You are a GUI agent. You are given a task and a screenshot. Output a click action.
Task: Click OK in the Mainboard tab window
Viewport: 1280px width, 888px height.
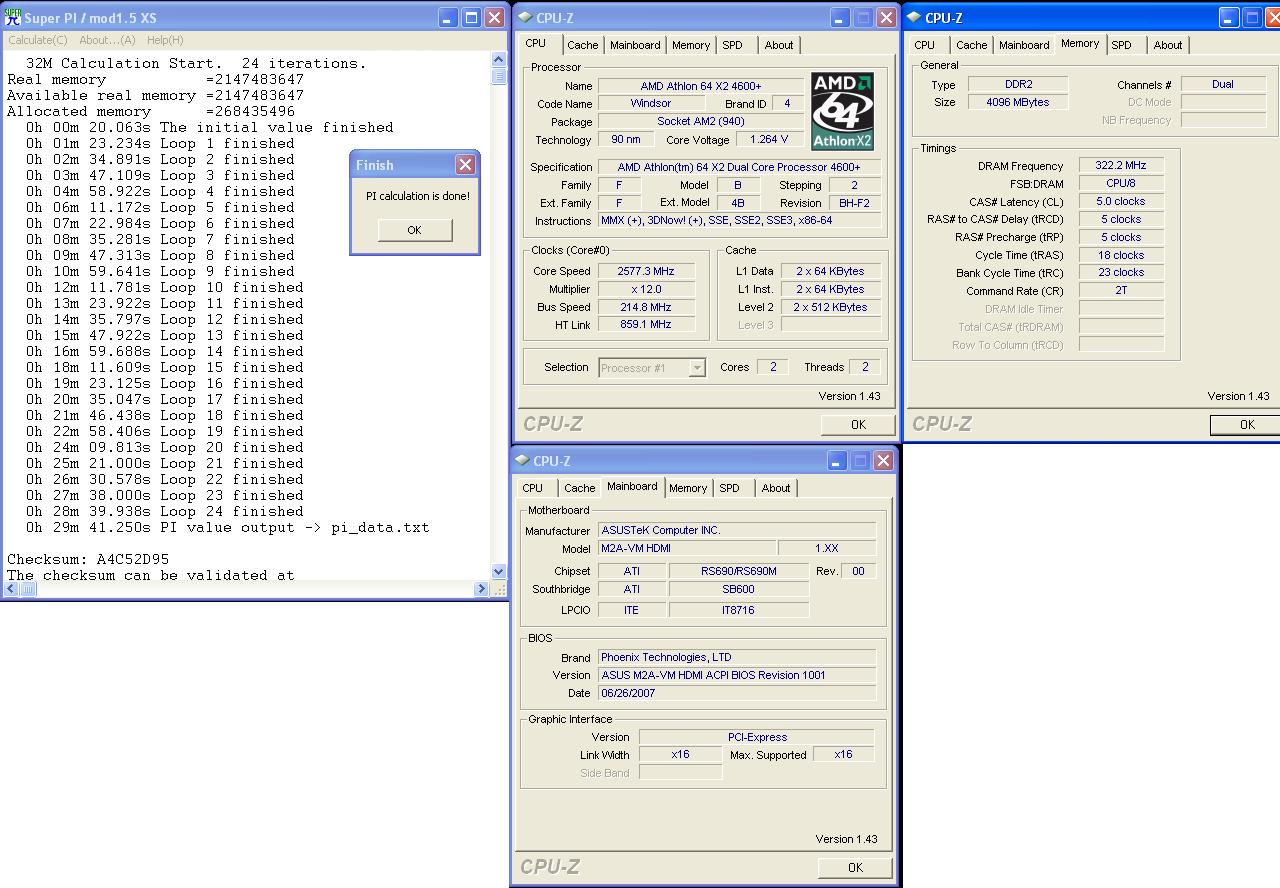[855, 867]
